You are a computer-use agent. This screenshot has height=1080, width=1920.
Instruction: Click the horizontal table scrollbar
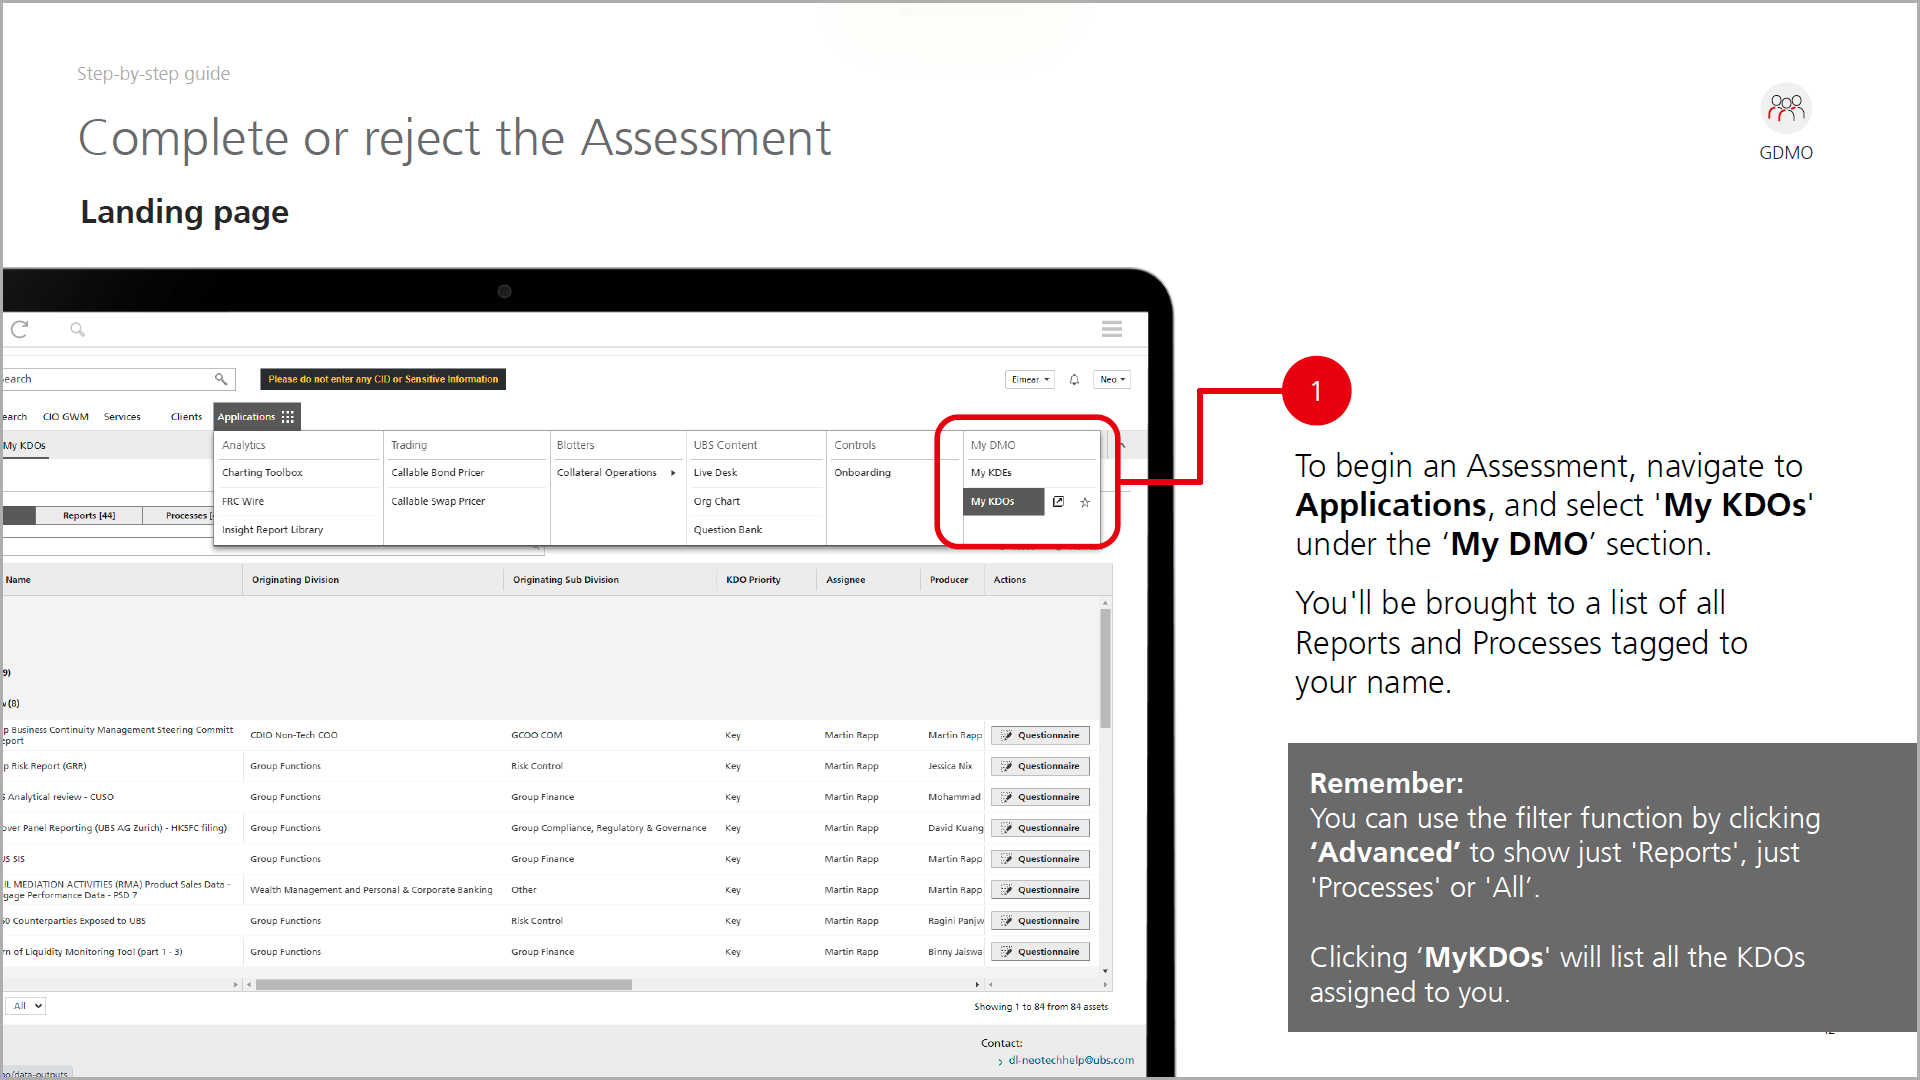(443, 985)
